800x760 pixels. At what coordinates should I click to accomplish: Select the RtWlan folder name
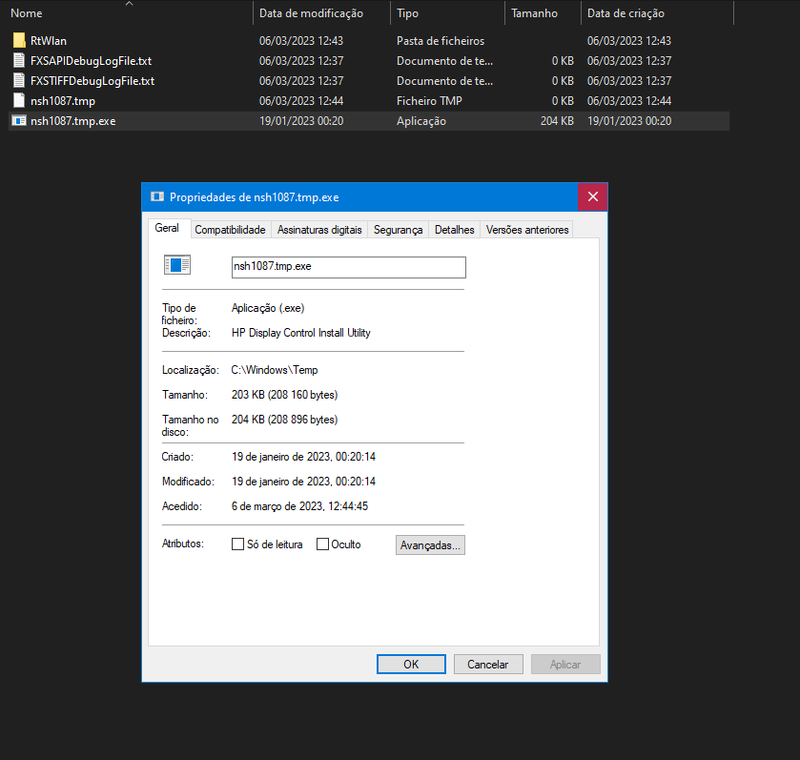48,41
